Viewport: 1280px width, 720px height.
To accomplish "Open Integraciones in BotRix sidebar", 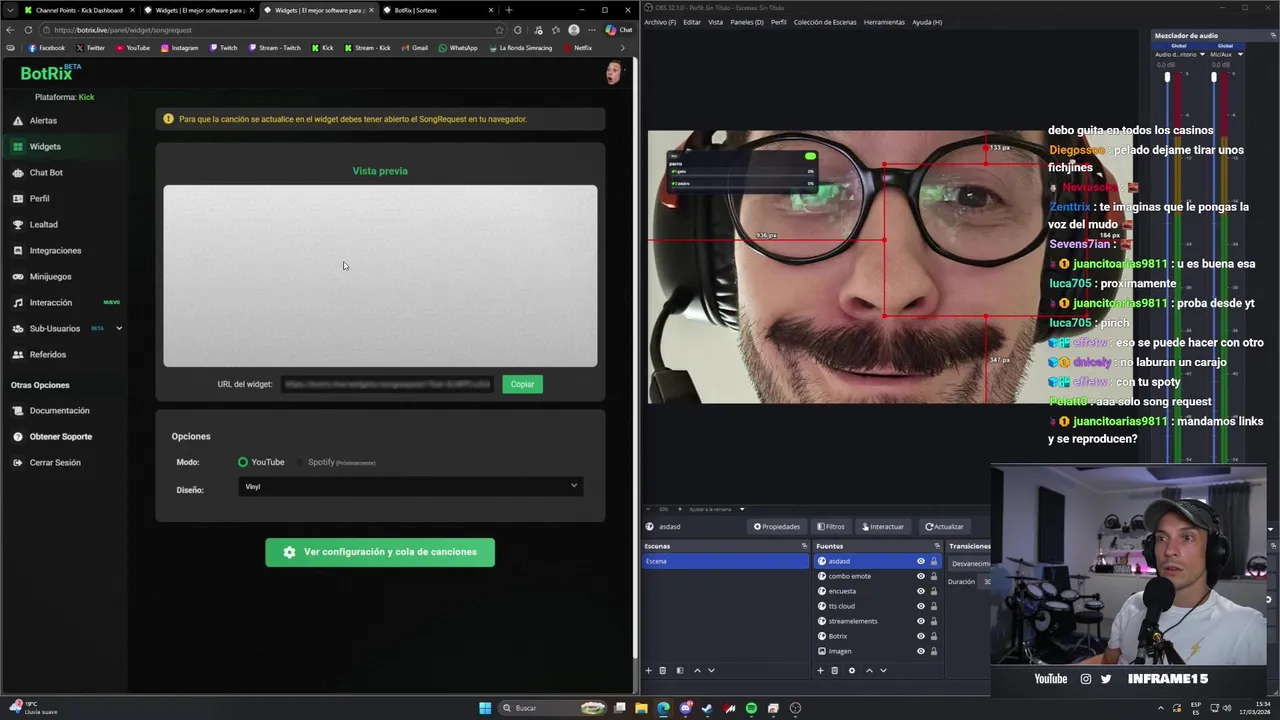I will (55, 250).
